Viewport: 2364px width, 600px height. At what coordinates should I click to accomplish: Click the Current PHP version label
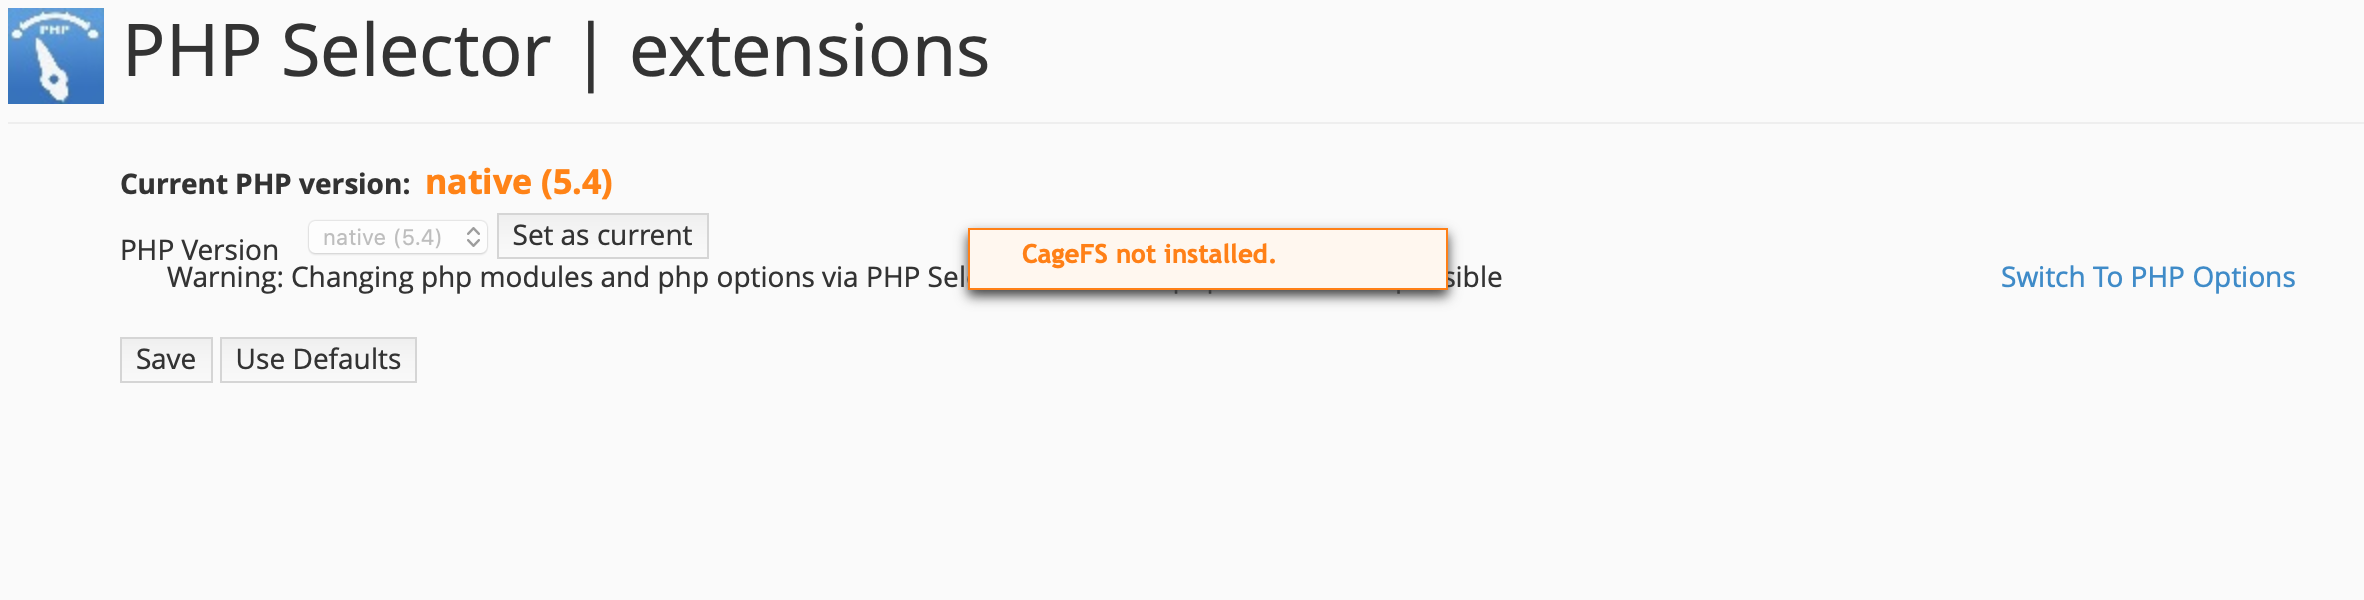[265, 184]
